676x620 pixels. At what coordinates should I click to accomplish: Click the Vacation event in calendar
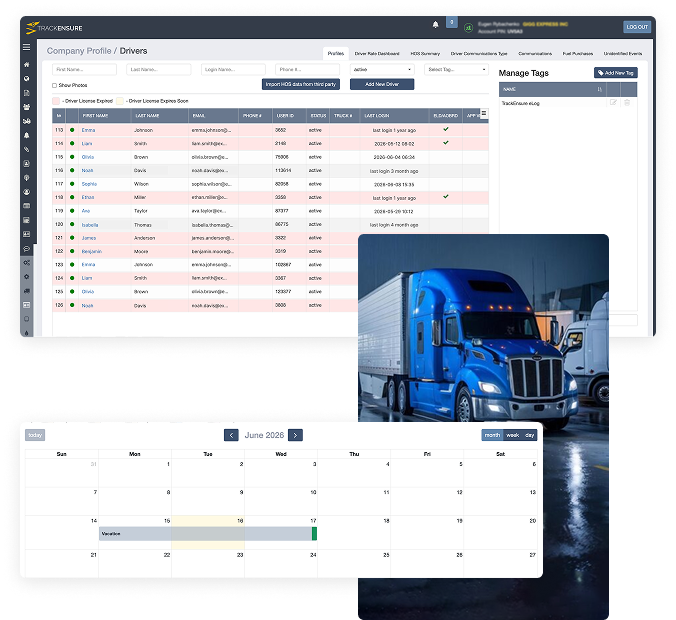click(x=208, y=533)
